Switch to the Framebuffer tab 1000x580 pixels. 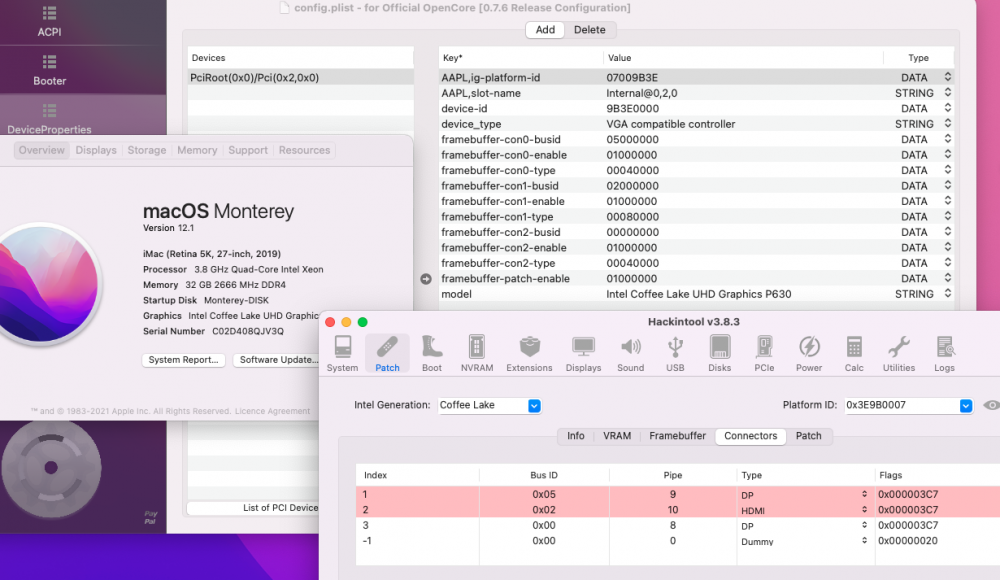tap(677, 436)
